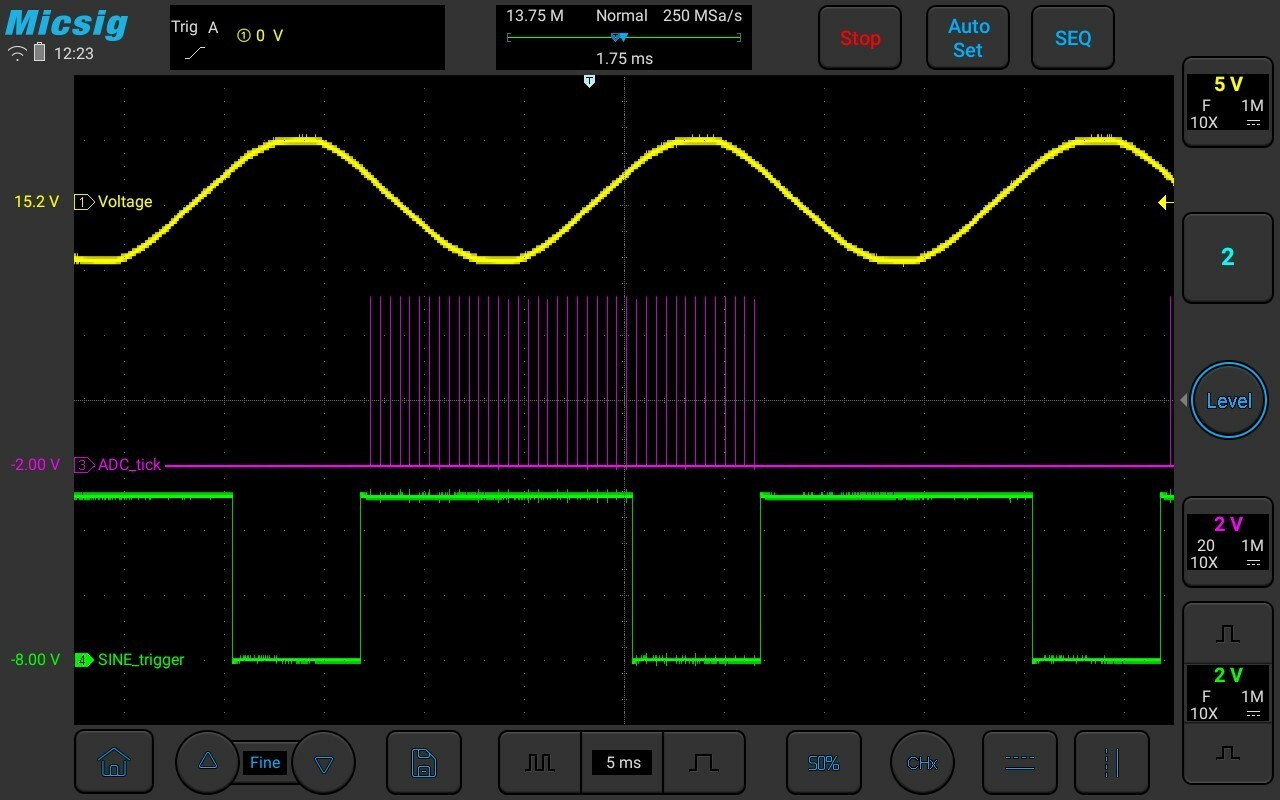
Task: Click the ADC_tick channel label
Action: coord(129,465)
